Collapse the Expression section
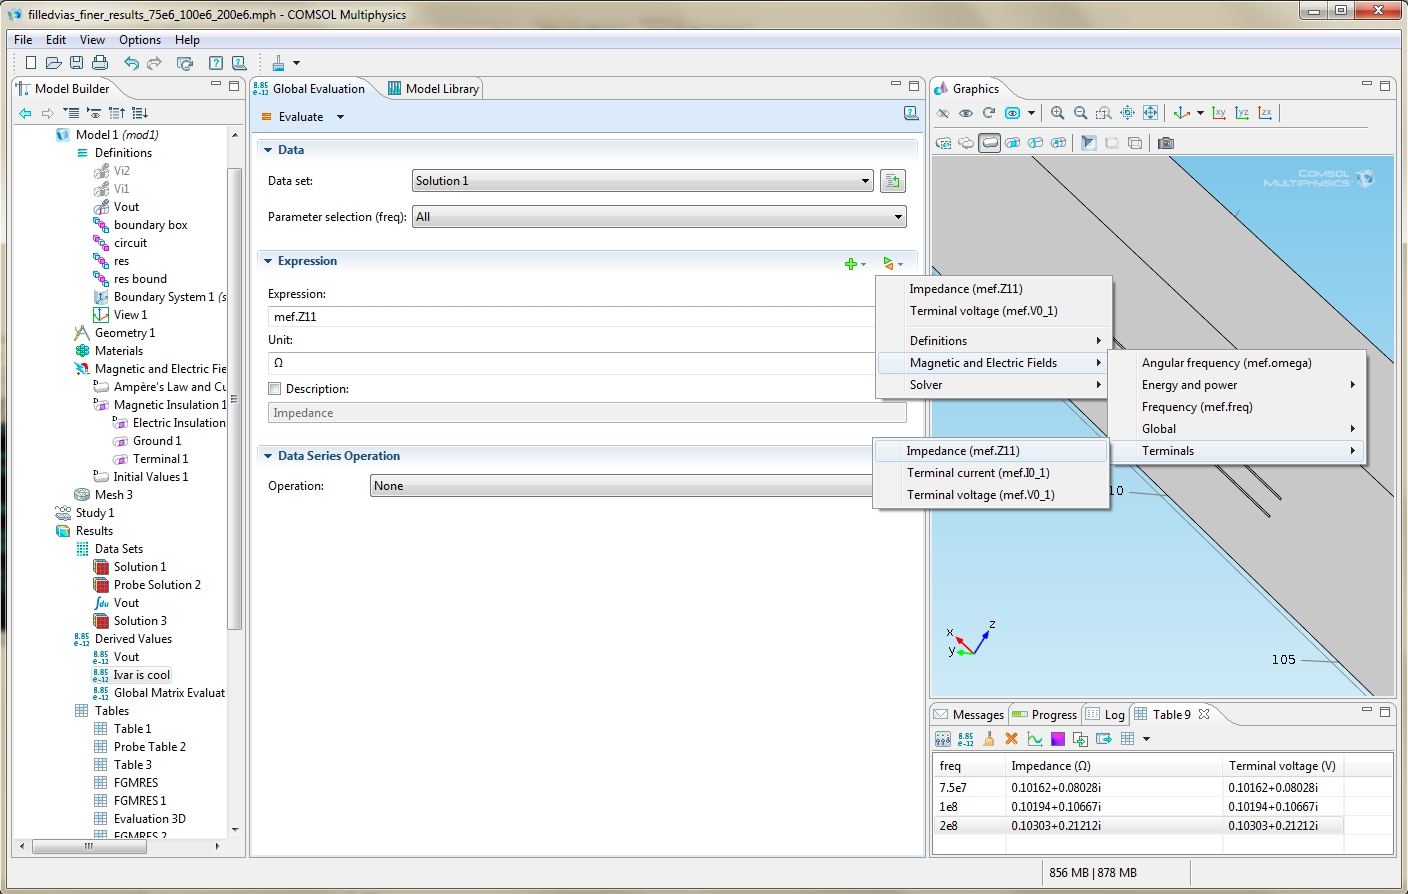Image resolution: width=1408 pixels, height=894 pixels. (x=268, y=261)
